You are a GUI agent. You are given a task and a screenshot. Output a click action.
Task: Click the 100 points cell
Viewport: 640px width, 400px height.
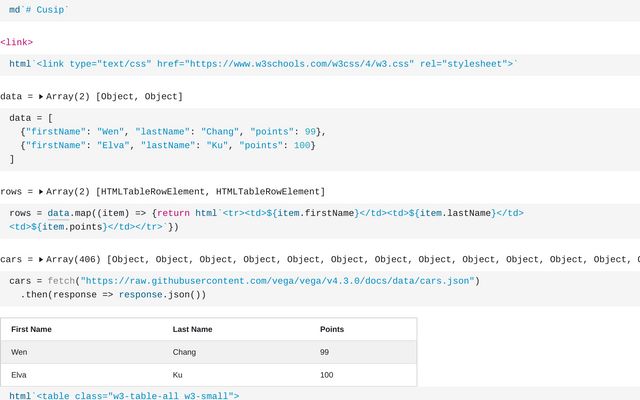pos(327,375)
